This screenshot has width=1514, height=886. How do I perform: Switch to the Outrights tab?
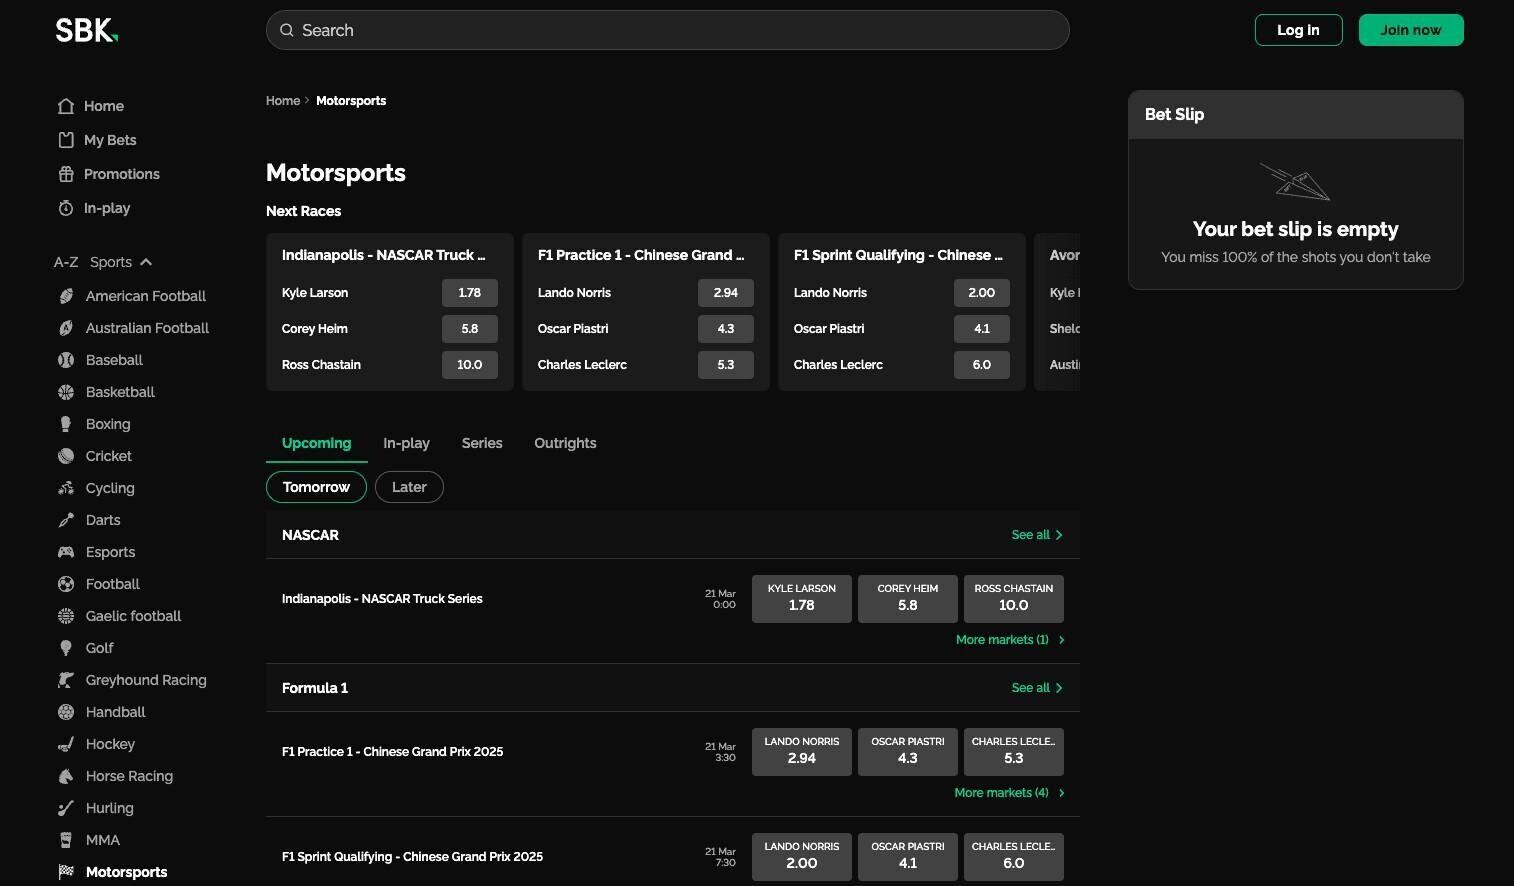point(565,443)
